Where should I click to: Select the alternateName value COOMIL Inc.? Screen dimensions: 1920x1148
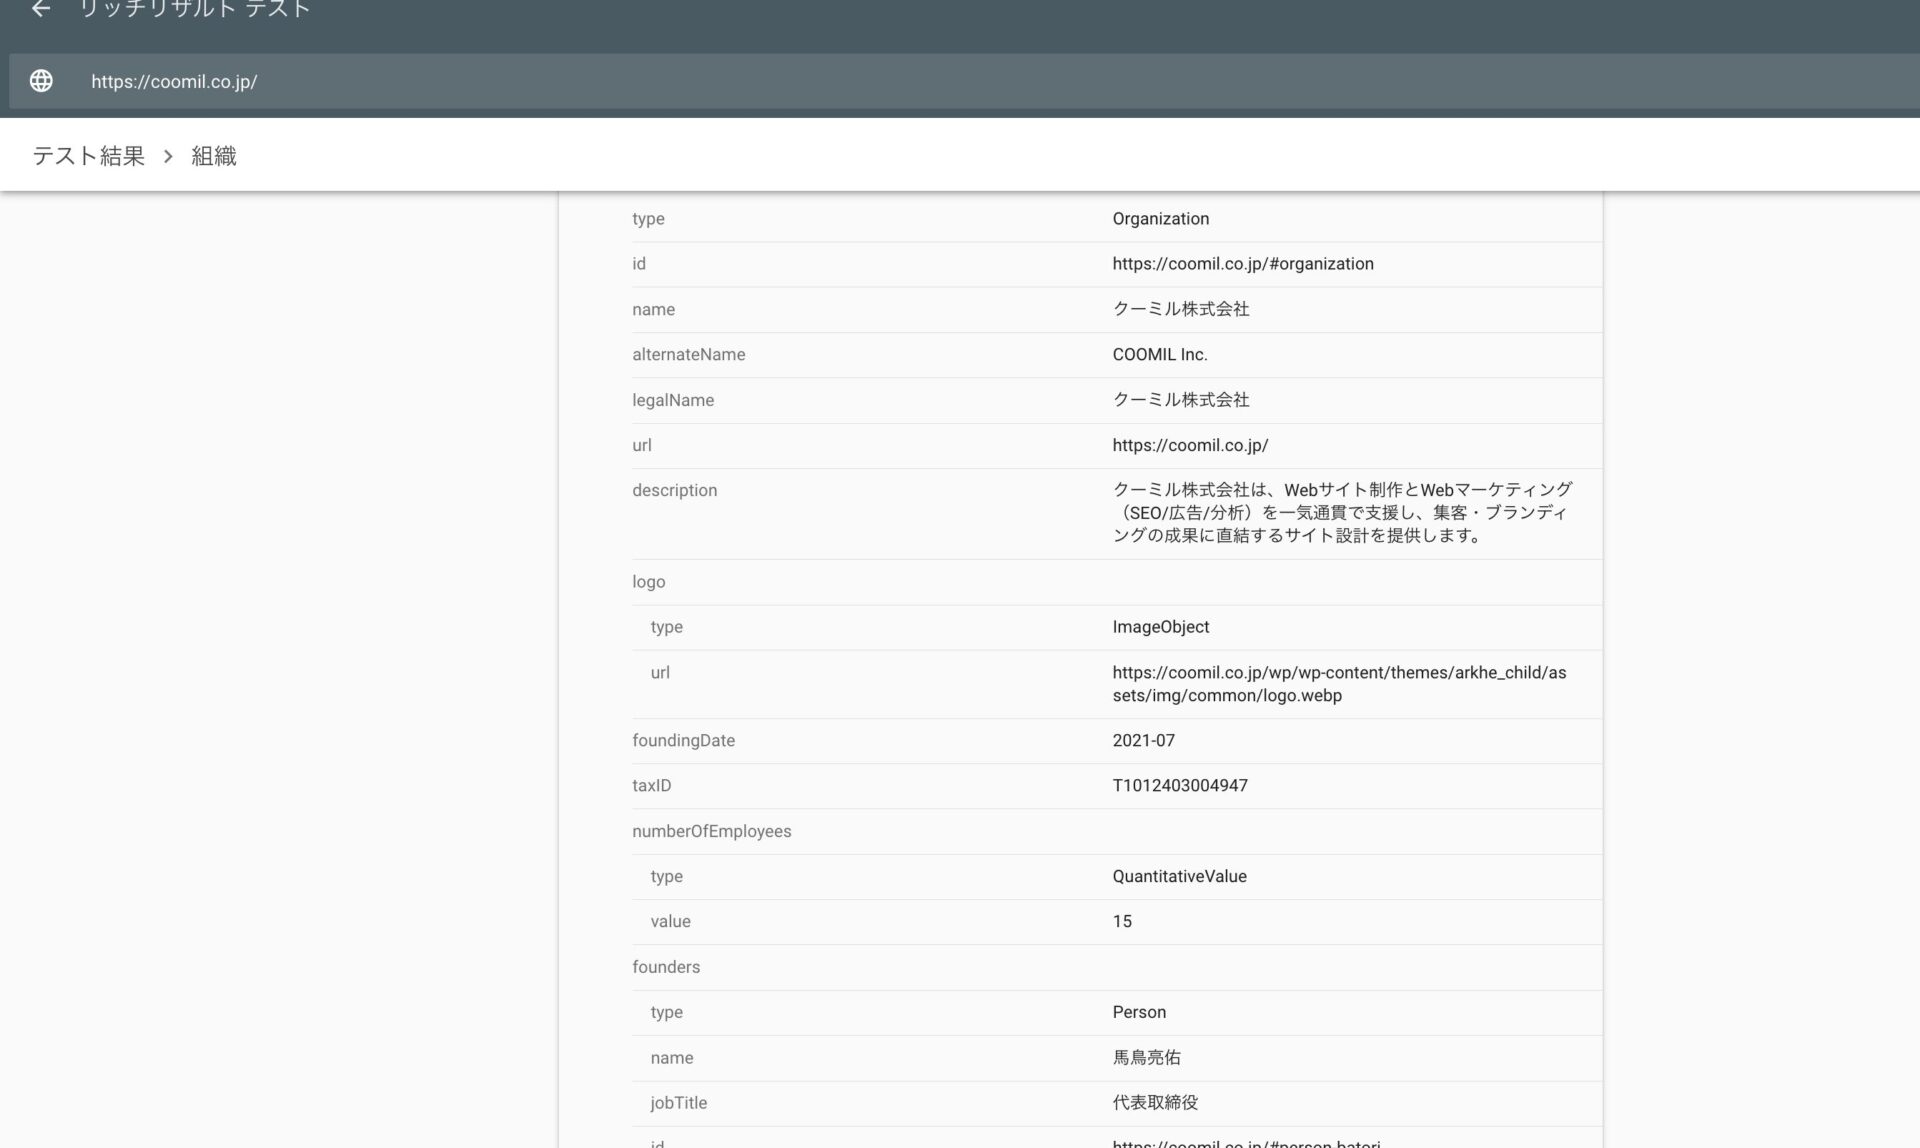coord(1160,354)
